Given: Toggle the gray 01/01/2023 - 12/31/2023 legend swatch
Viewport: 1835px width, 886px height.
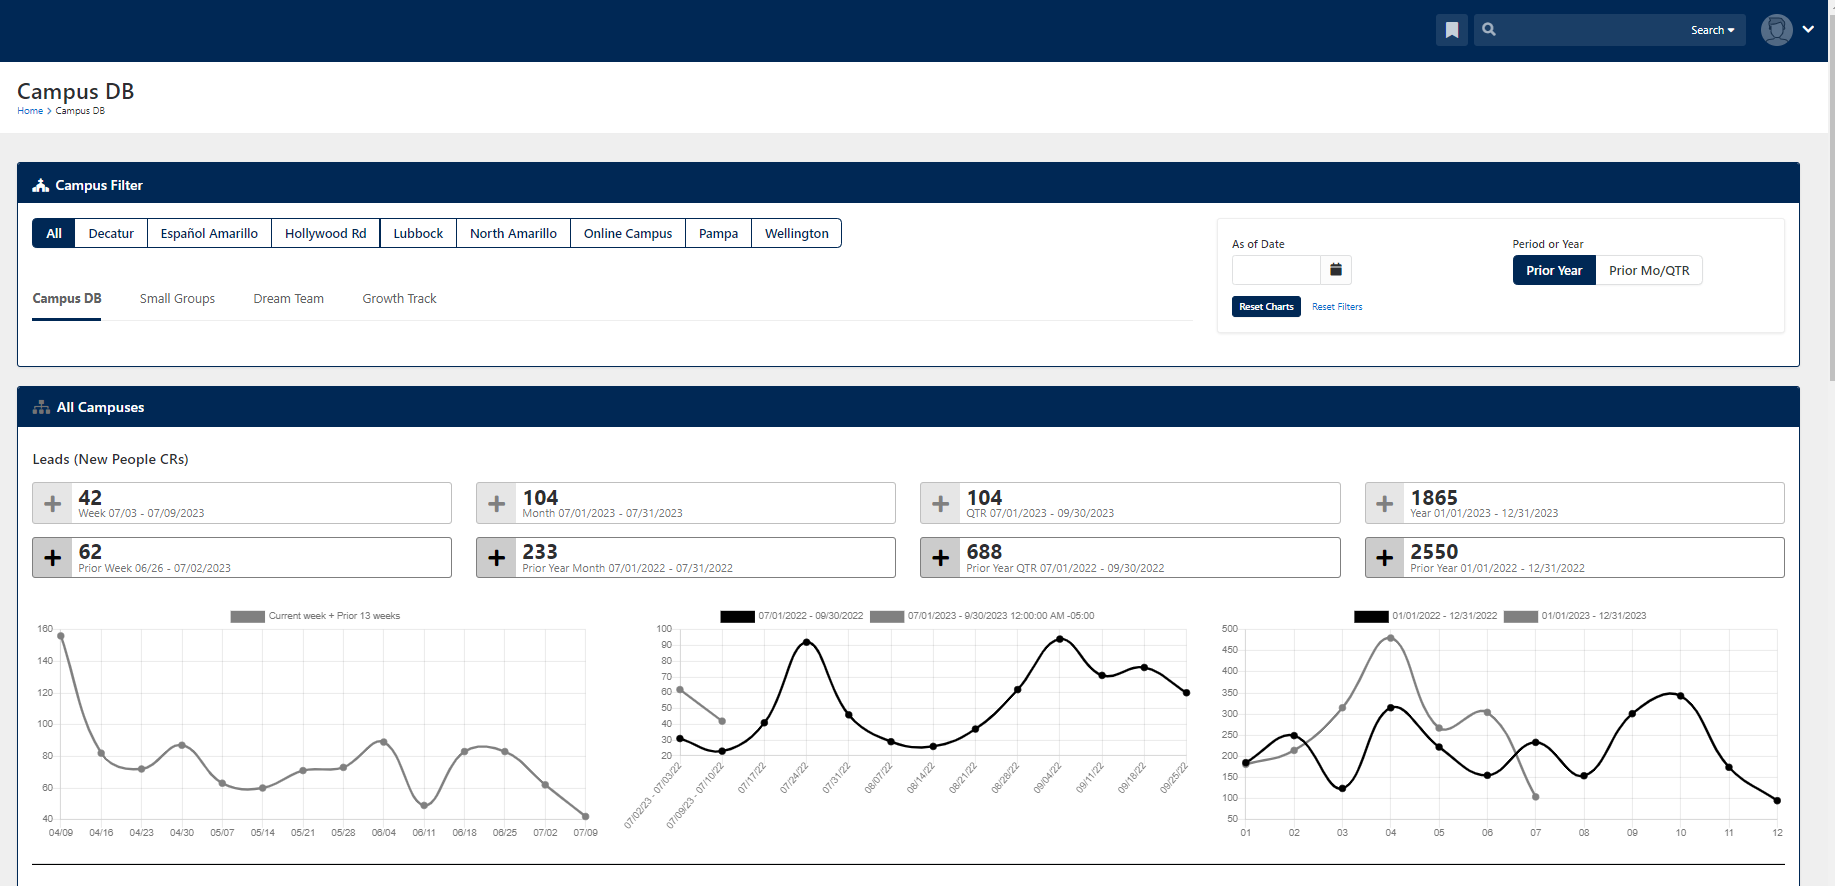Looking at the screenshot, I should click(x=1520, y=616).
